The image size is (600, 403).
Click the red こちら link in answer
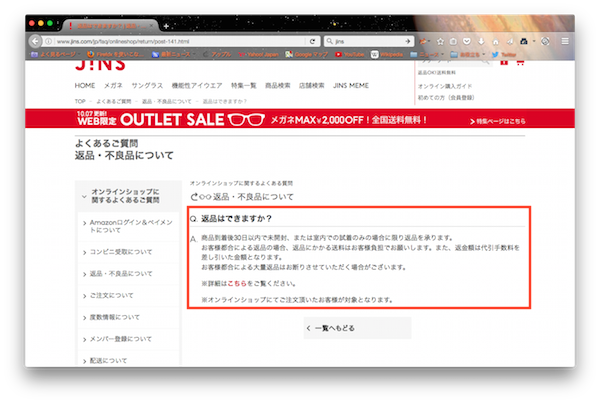tap(237, 284)
